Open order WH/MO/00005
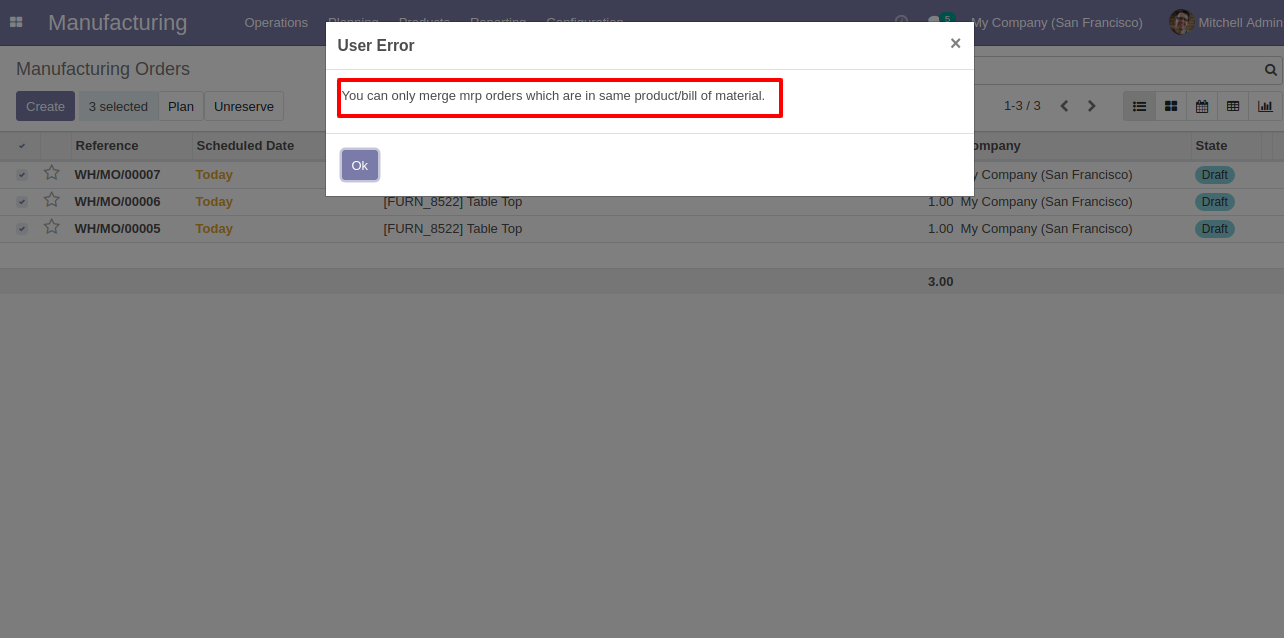Image resolution: width=1284 pixels, height=638 pixels. click(x=117, y=229)
